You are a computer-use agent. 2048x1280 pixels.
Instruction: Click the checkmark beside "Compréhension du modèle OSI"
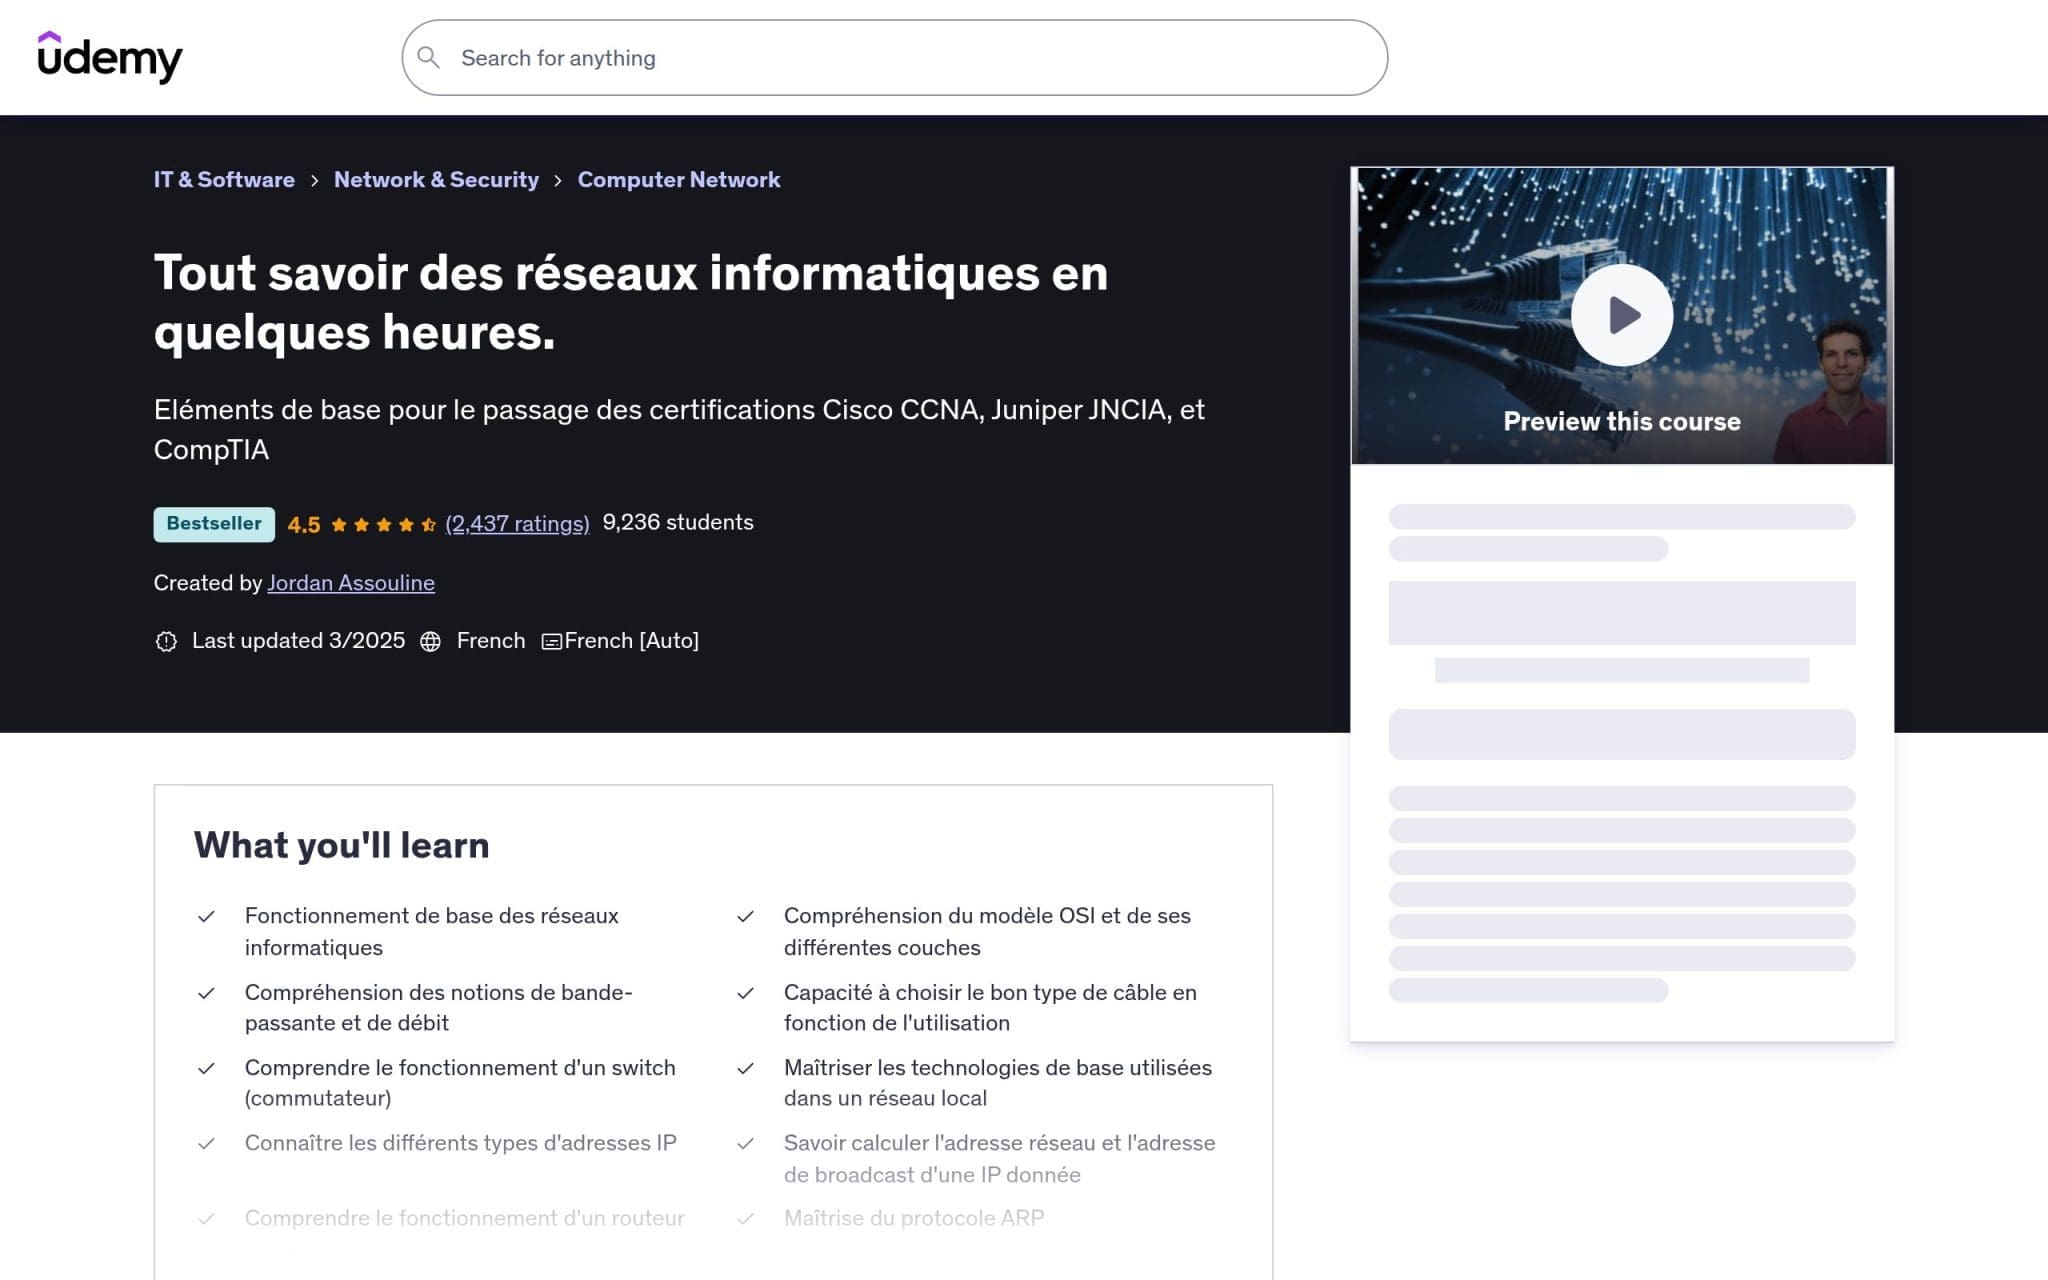click(x=745, y=916)
